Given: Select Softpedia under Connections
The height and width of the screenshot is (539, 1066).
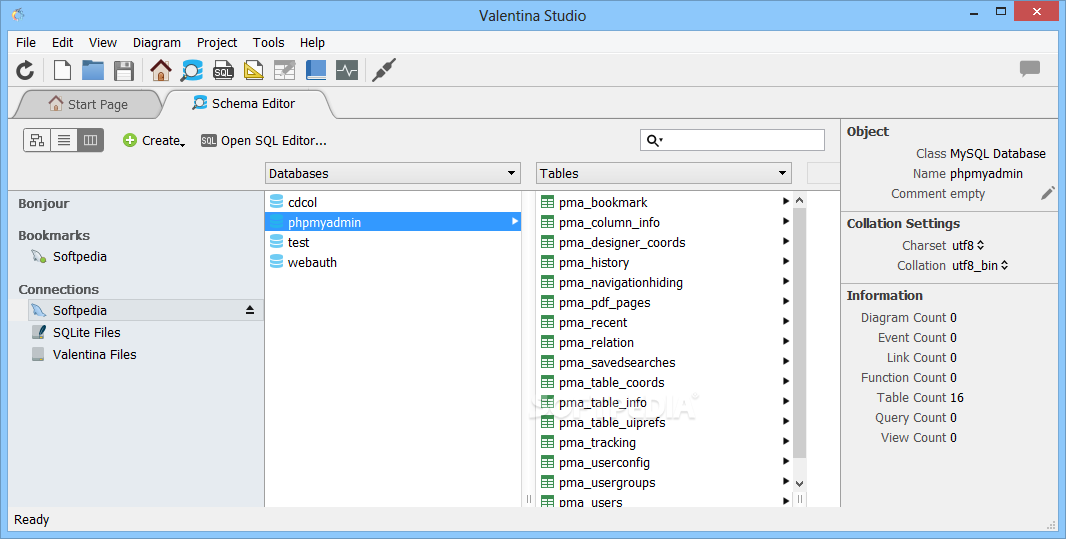Looking at the screenshot, I should click(145, 310).
